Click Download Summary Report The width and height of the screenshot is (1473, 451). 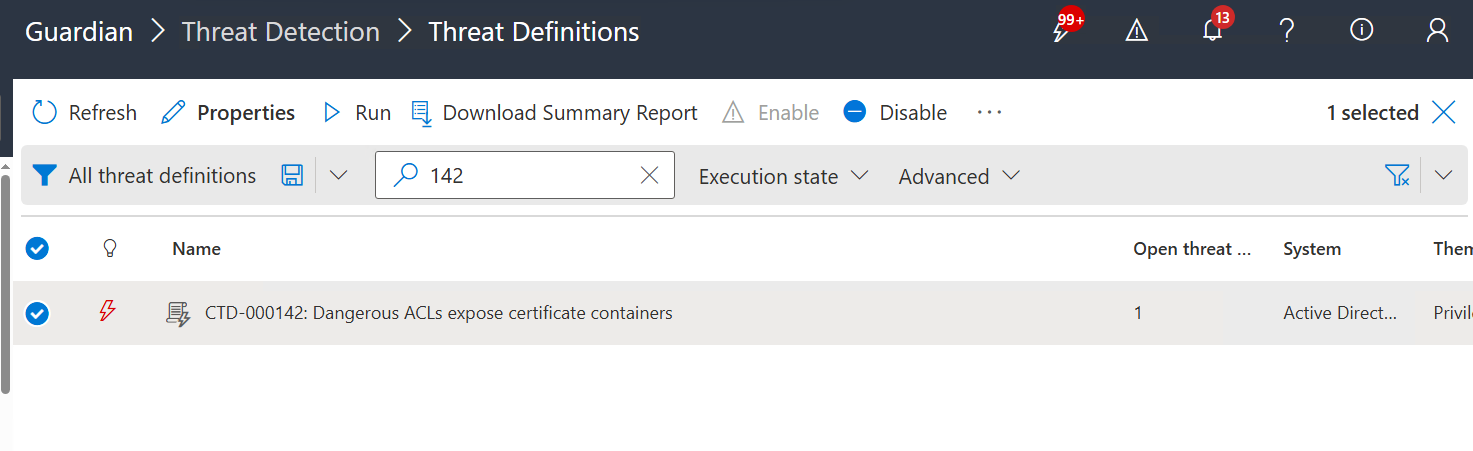pyautogui.click(x=555, y=113)
